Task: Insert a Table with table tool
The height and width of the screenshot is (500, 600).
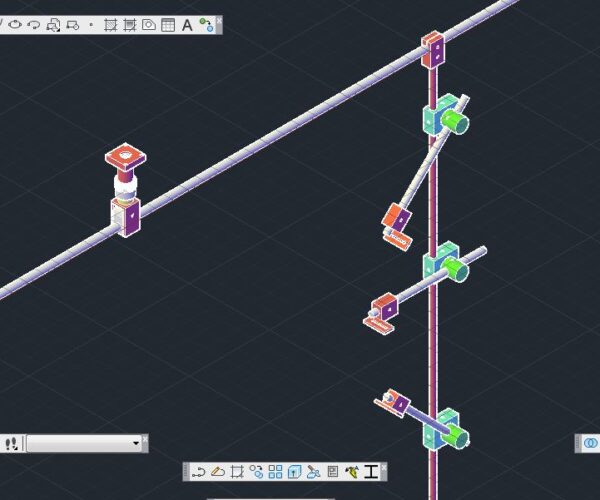Action: pos(168,25)
